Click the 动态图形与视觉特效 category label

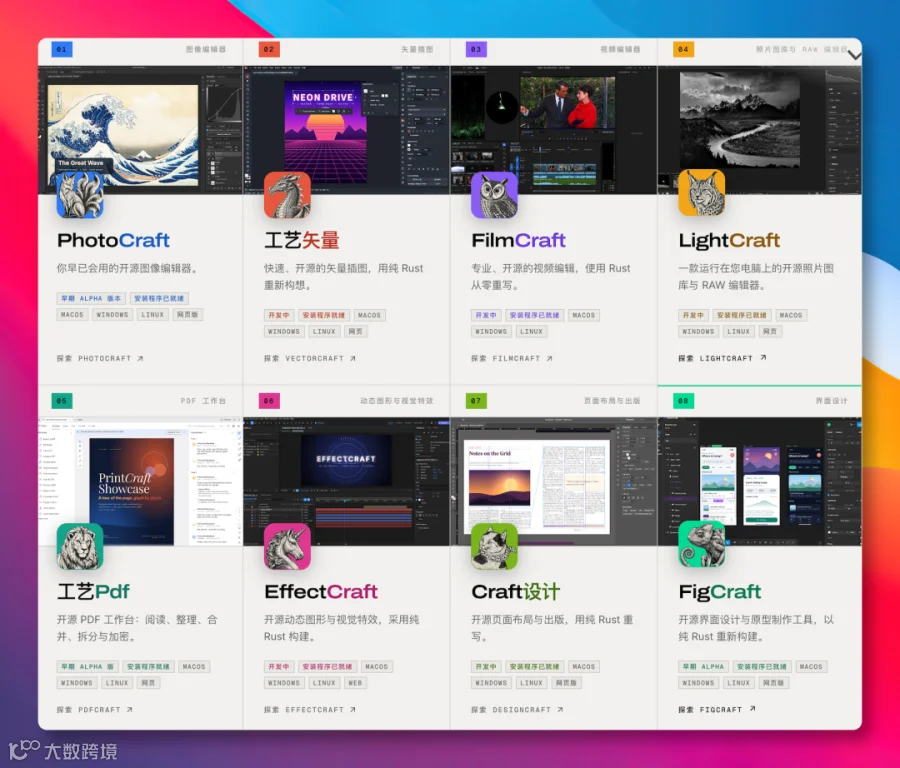[x=397, y=401]
